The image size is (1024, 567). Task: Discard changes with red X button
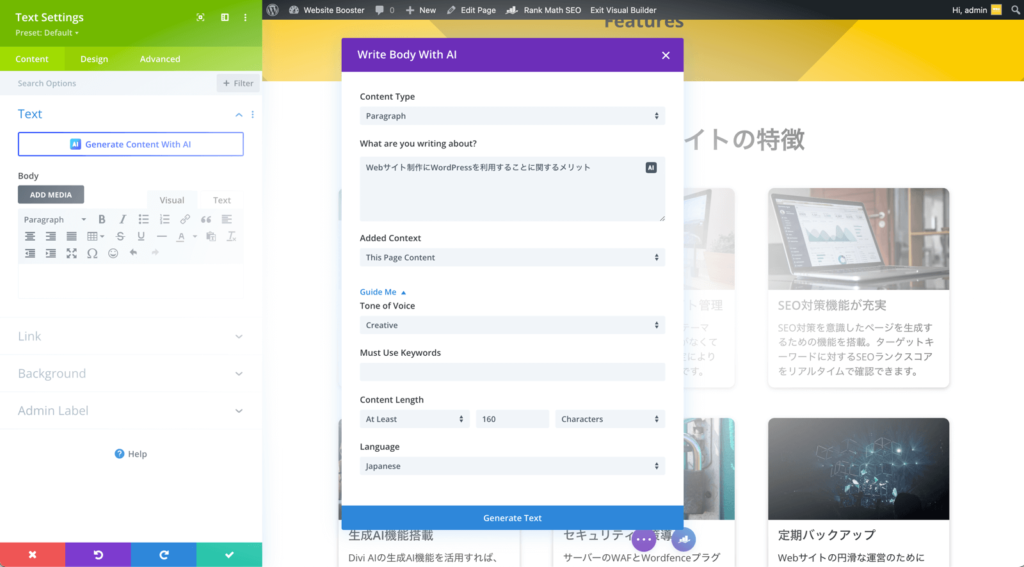coord(33,555)
